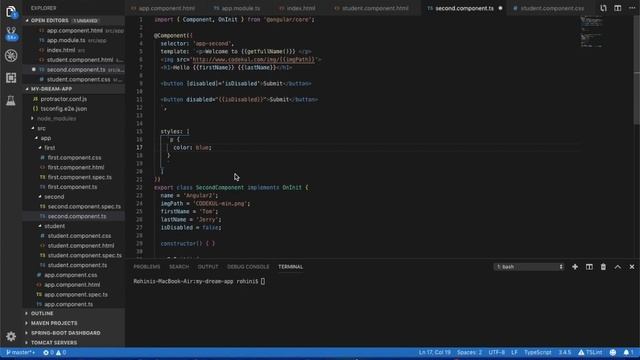Open the Source Control view
The height and width of the screenshot is (360, 640).
11,33
